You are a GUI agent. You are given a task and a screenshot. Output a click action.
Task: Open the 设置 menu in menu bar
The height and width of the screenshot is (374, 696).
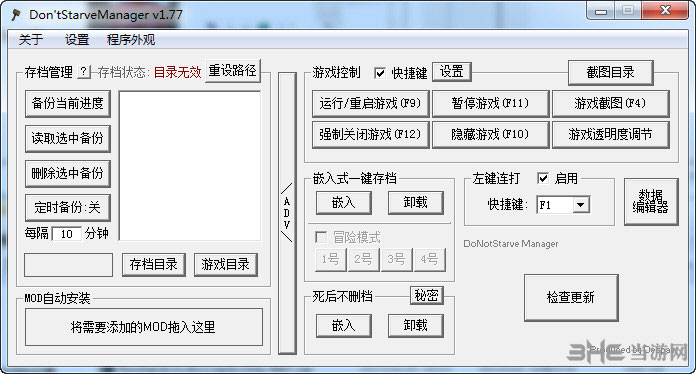(x=77, y=40)
